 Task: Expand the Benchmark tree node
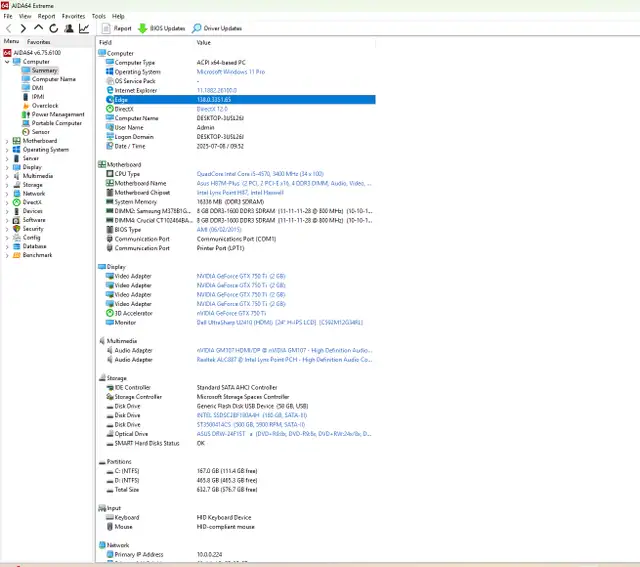pyautogui.click(x=7, y=256)
